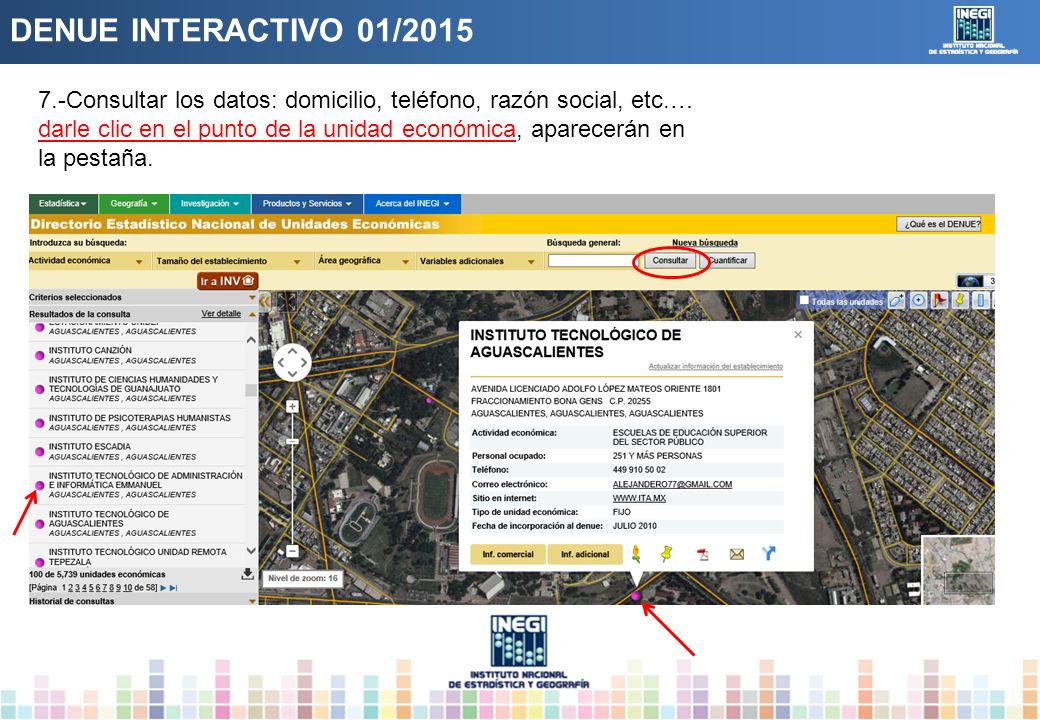This screenshot has height=720, width=1040.
Task: Click purple dot beside Ciencias Humanidades Guanajuato result
Action: (x=40, y=389)
